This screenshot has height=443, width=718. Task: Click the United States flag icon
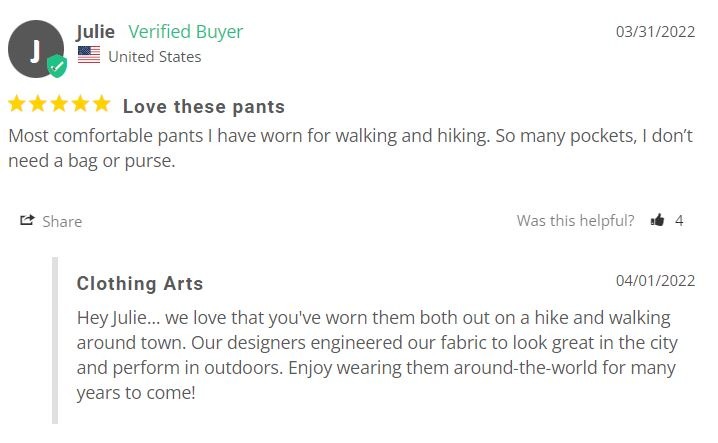click(89, 55)
